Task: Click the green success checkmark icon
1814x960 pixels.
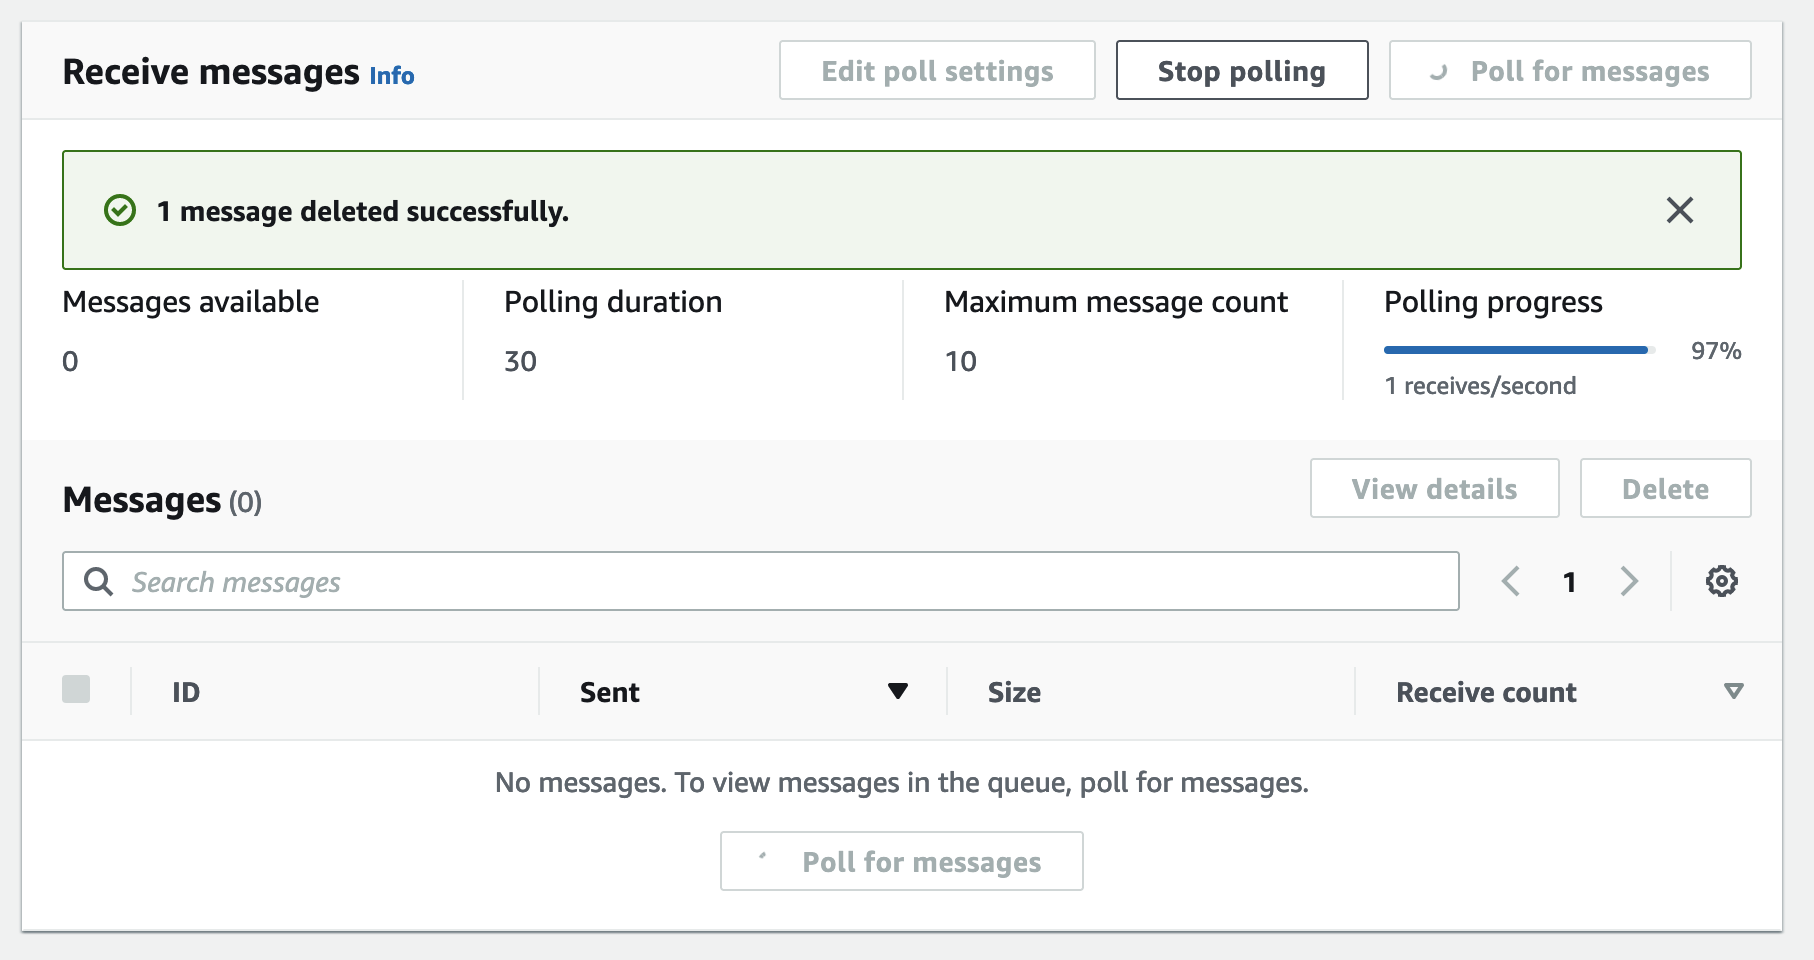Action: [120, 211]
